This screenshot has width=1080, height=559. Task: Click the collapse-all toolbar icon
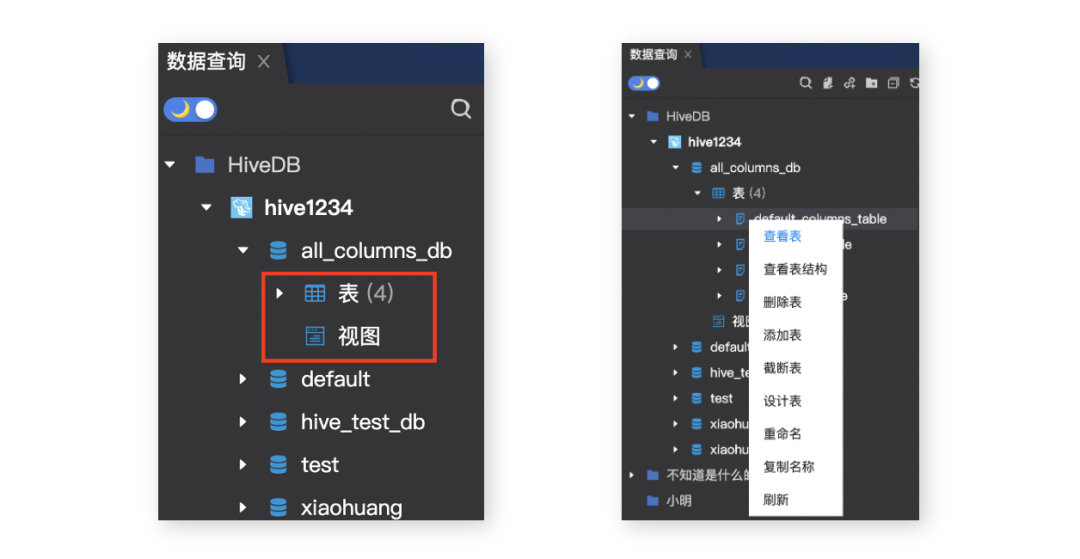click(x=893, y=83)
